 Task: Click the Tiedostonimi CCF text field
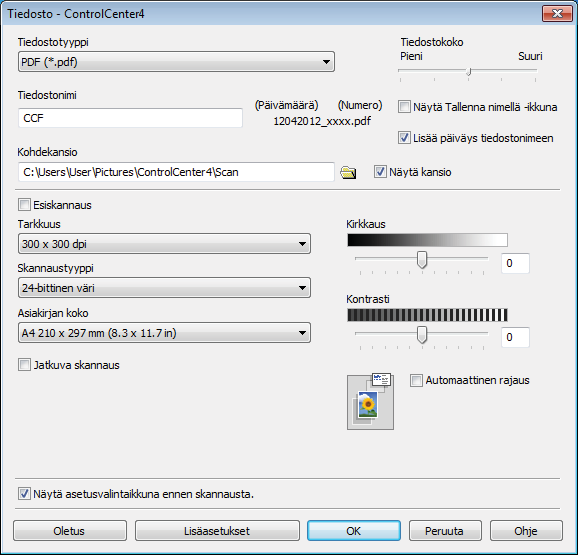tap(130, 118)
